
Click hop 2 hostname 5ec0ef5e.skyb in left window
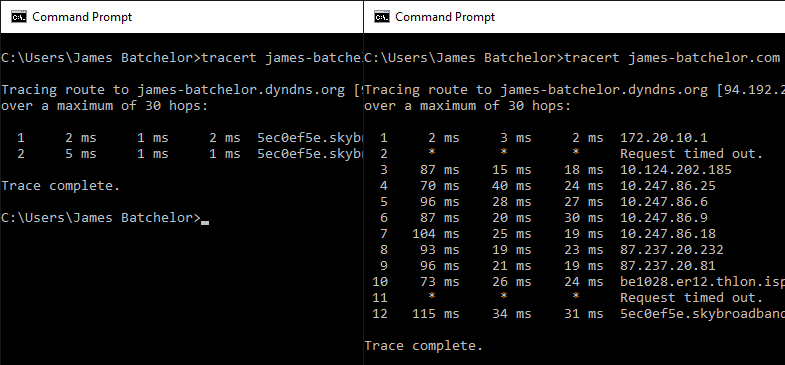click(310, 154)
